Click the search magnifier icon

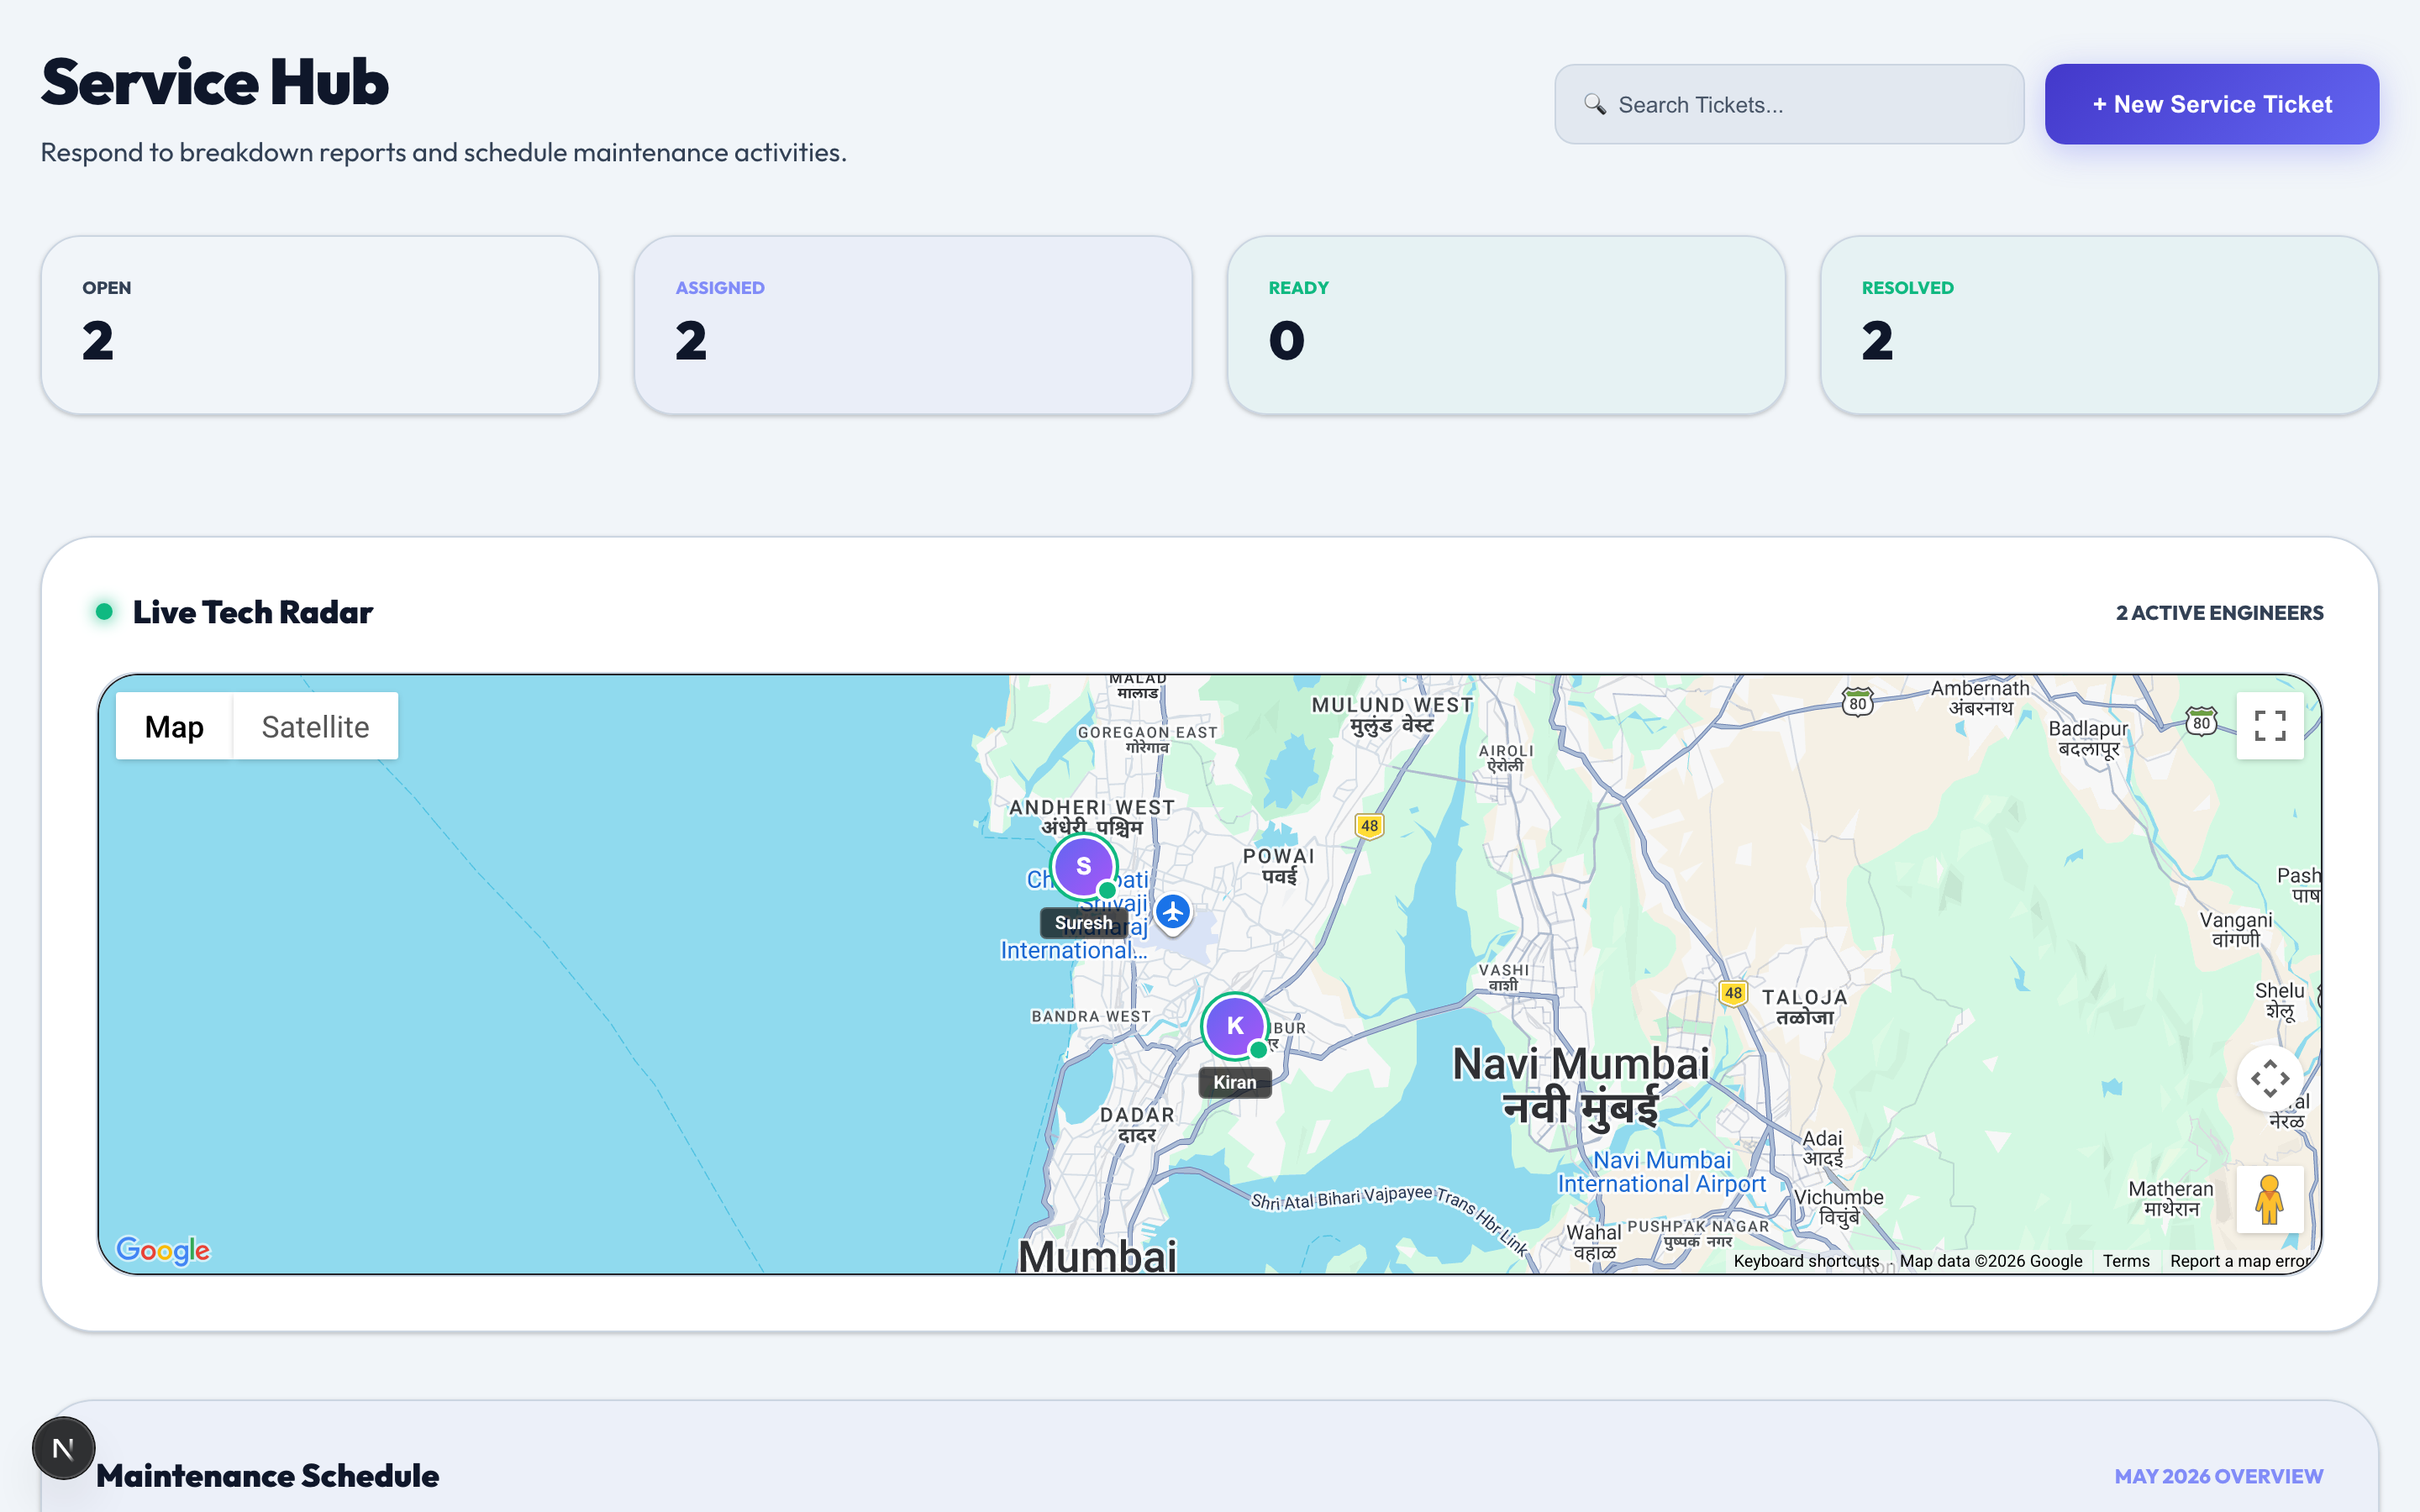[1595, 104]
